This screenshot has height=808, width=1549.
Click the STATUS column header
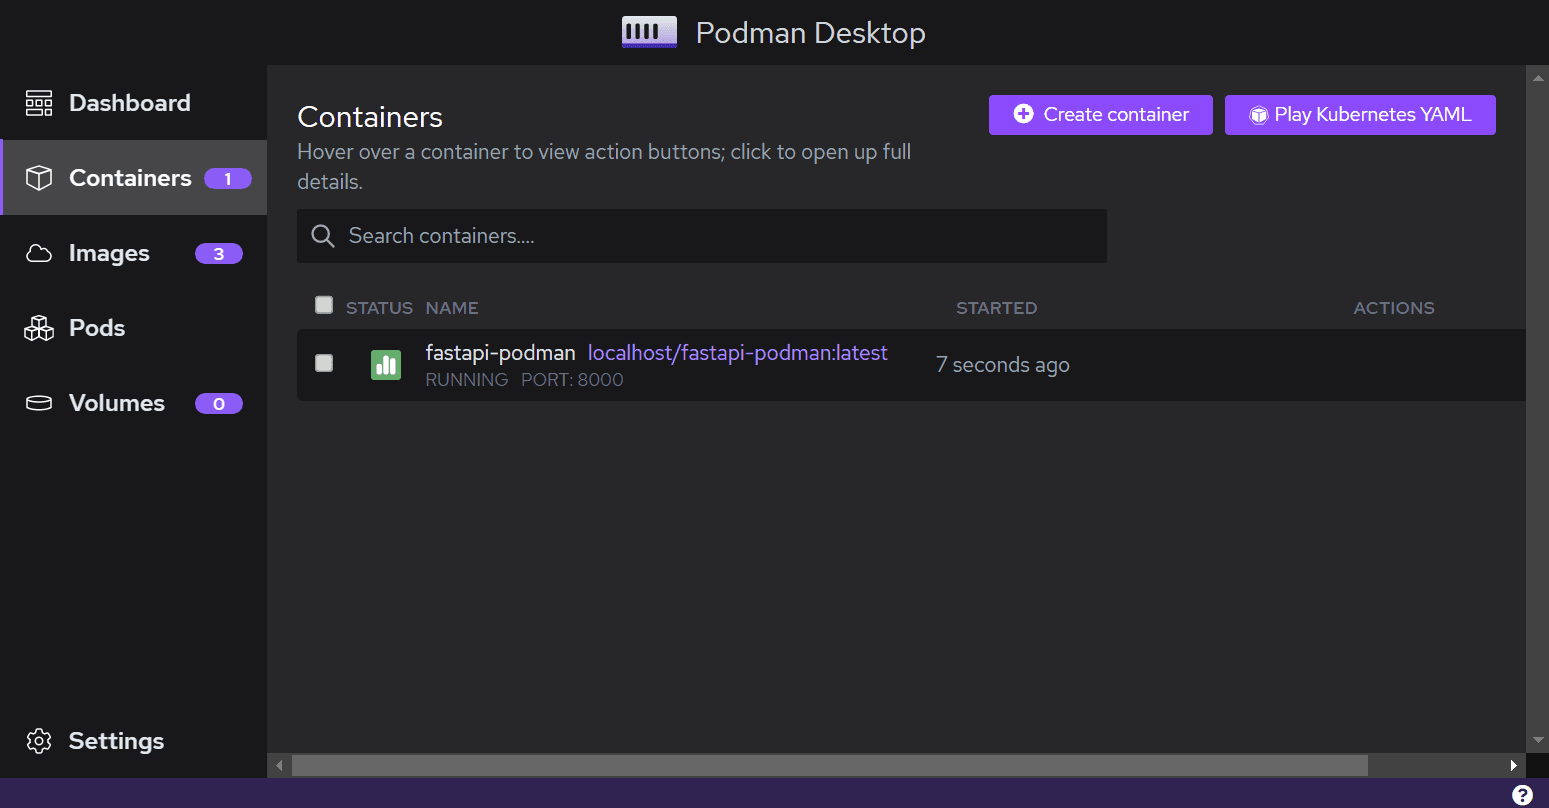pos(379,308)
